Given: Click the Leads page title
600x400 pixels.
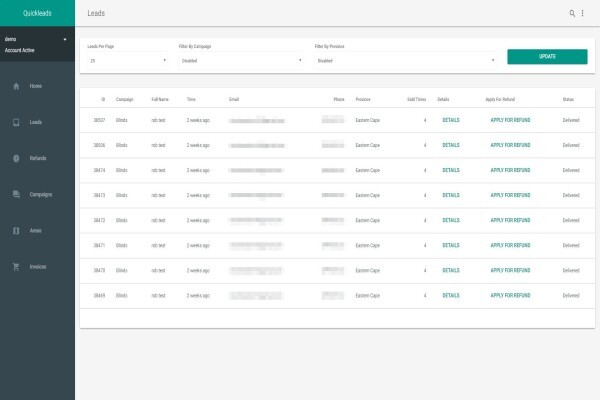Looking at the screenshot, I should click(x=96, y=13).
